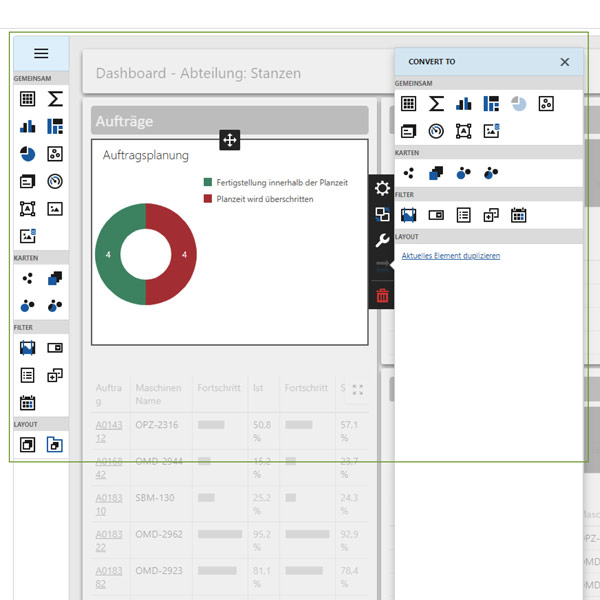Select the Pivot (sigma) item in the left toolbox
The width and height of the screenshot is (600, 600).
[x=55, y=99]
